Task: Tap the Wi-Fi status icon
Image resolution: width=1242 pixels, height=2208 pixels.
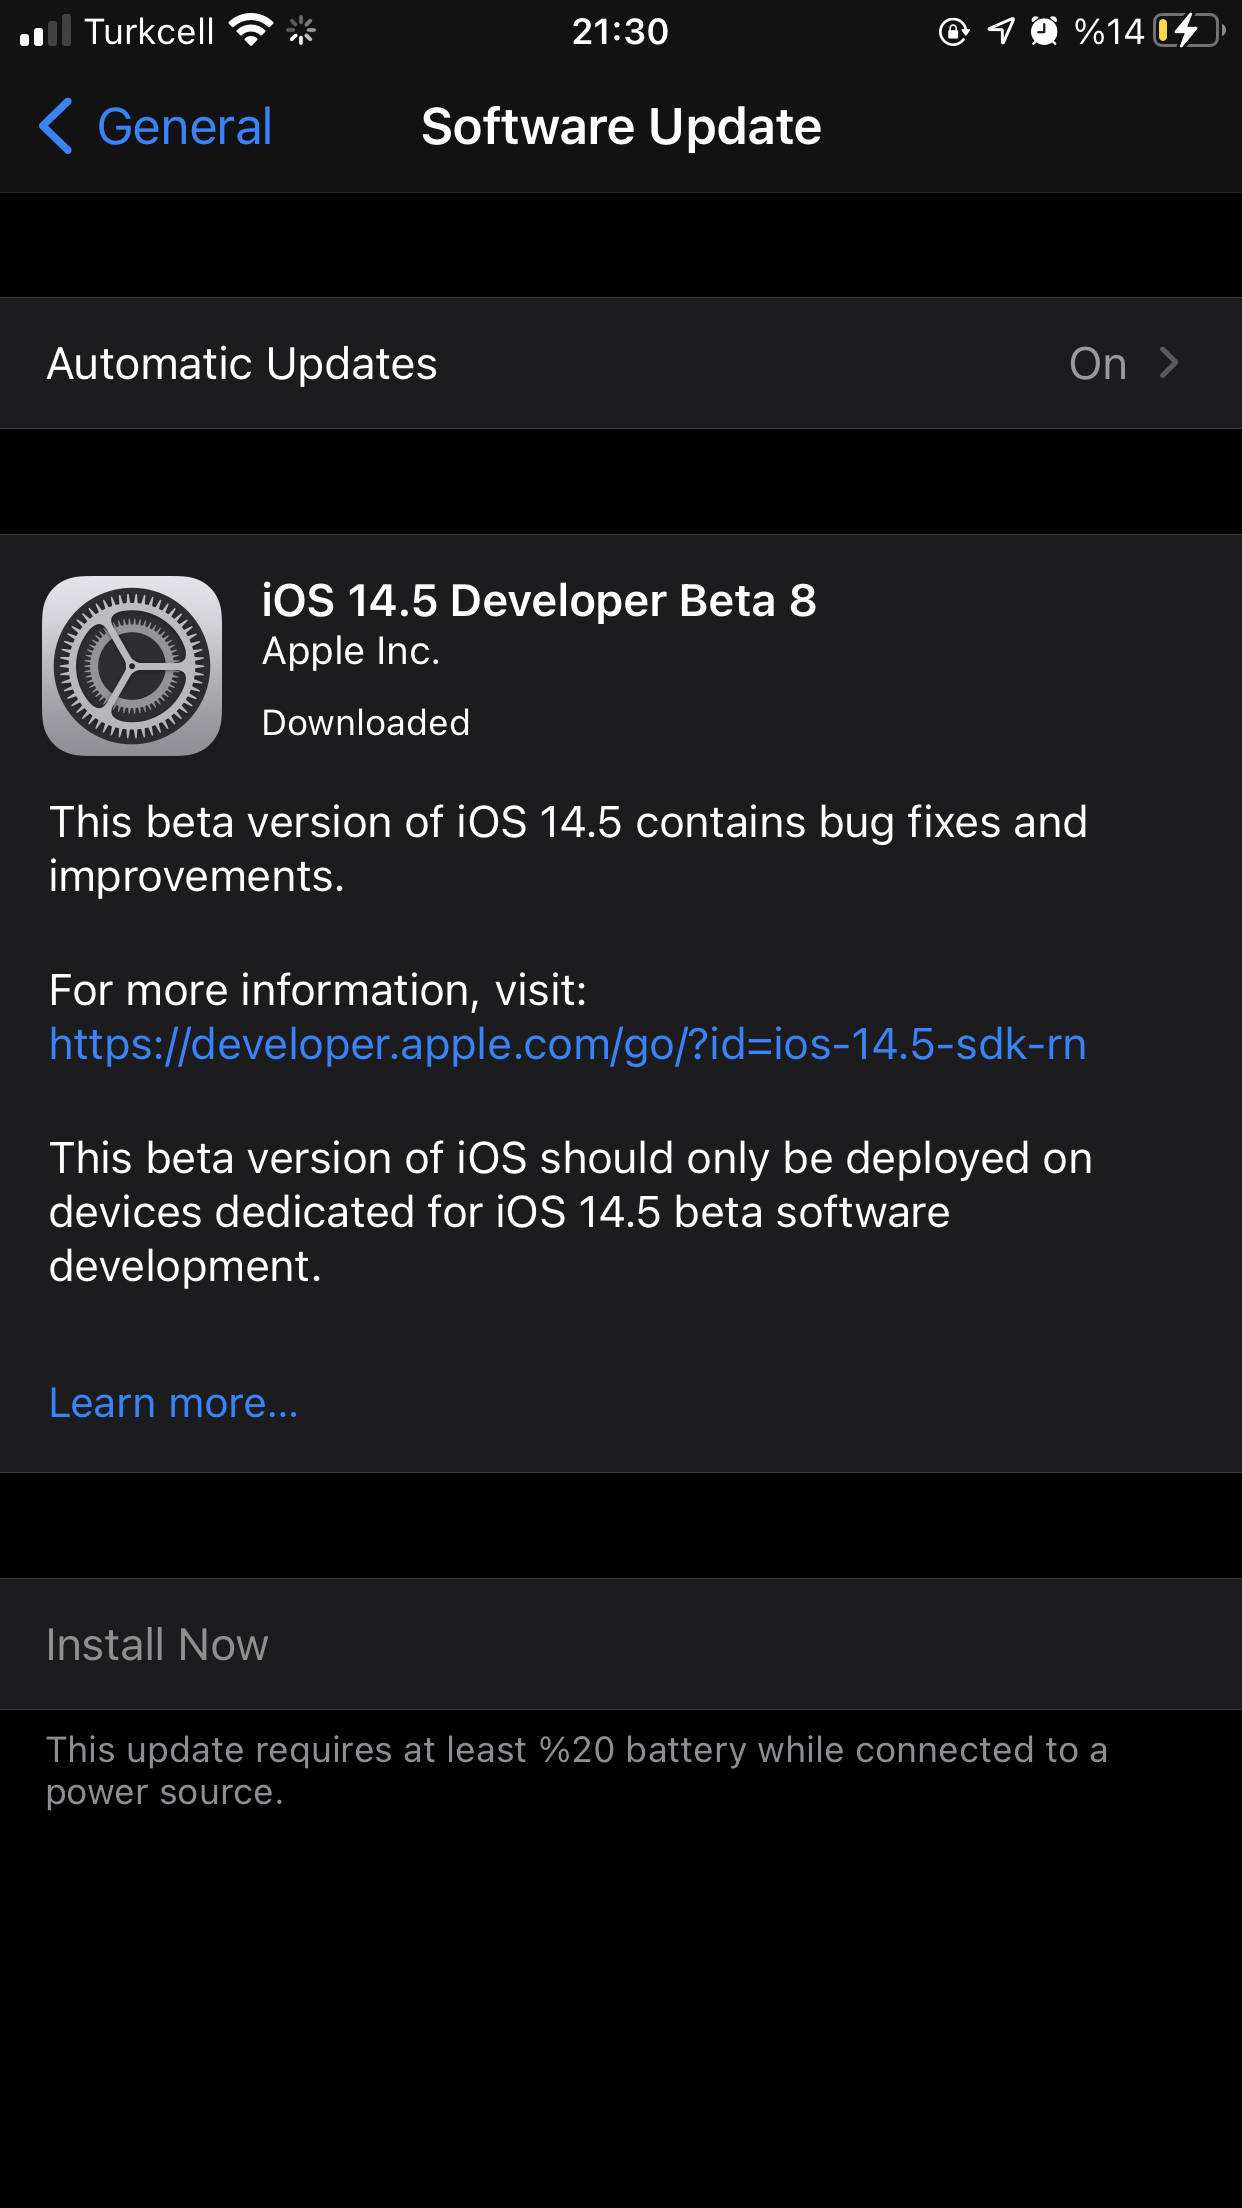Action: coord(250,31)
